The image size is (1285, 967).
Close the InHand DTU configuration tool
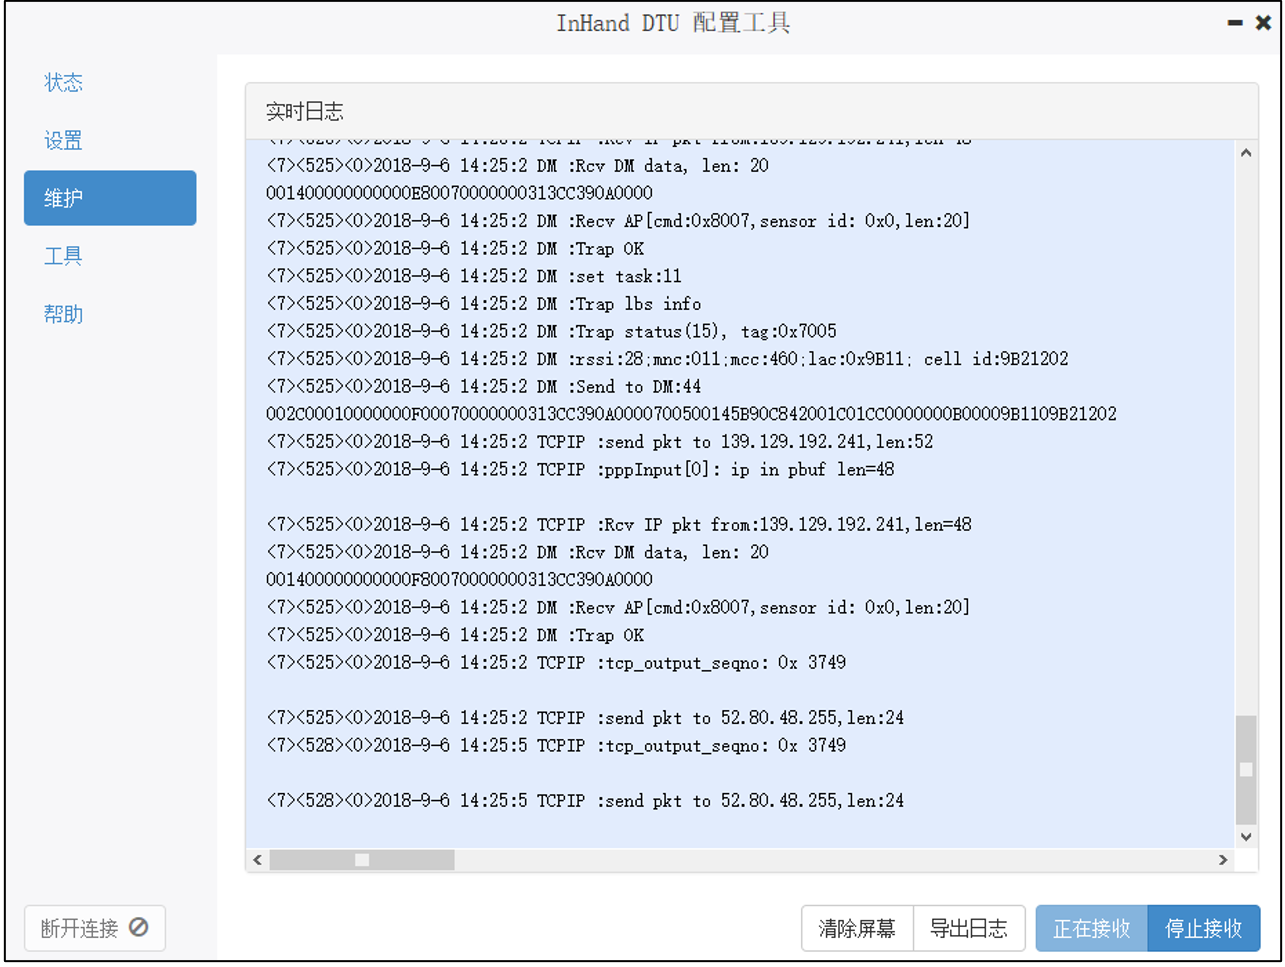point(1263,23)
